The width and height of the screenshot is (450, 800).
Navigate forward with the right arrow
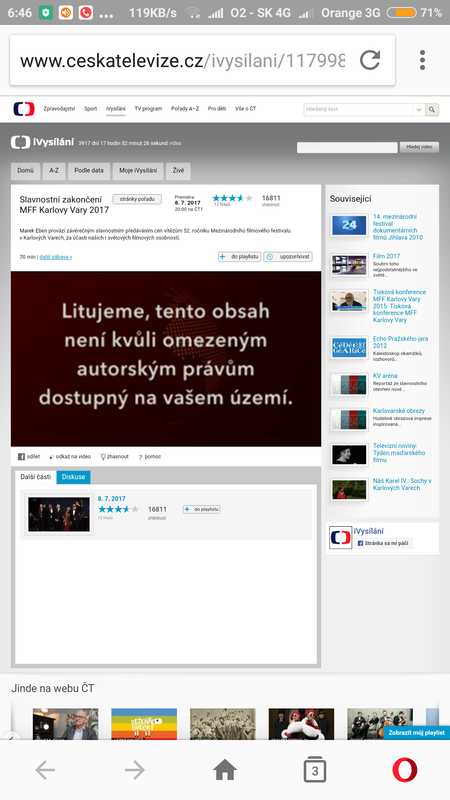coord(135,770)
